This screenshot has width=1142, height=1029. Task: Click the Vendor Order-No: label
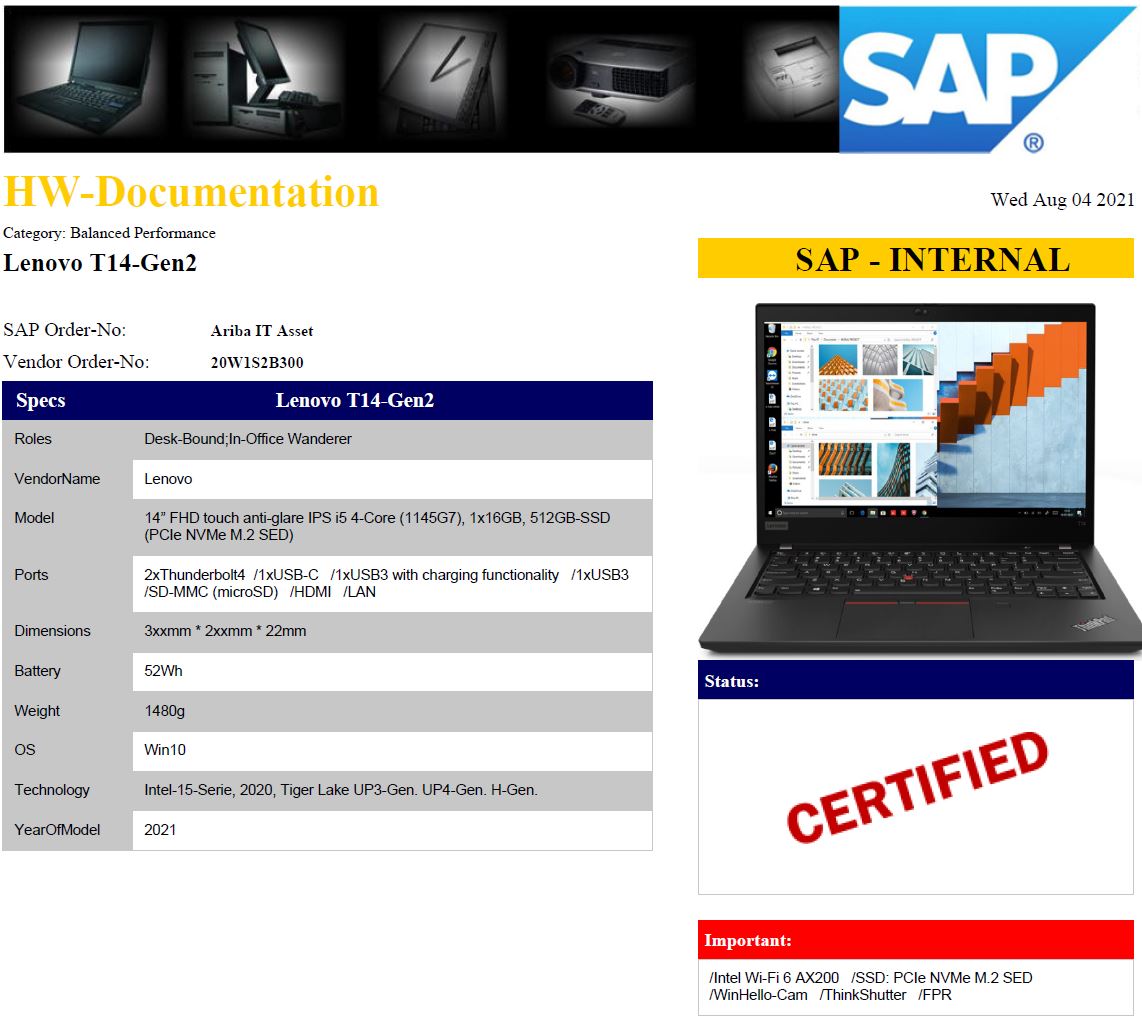pos(76,362)
